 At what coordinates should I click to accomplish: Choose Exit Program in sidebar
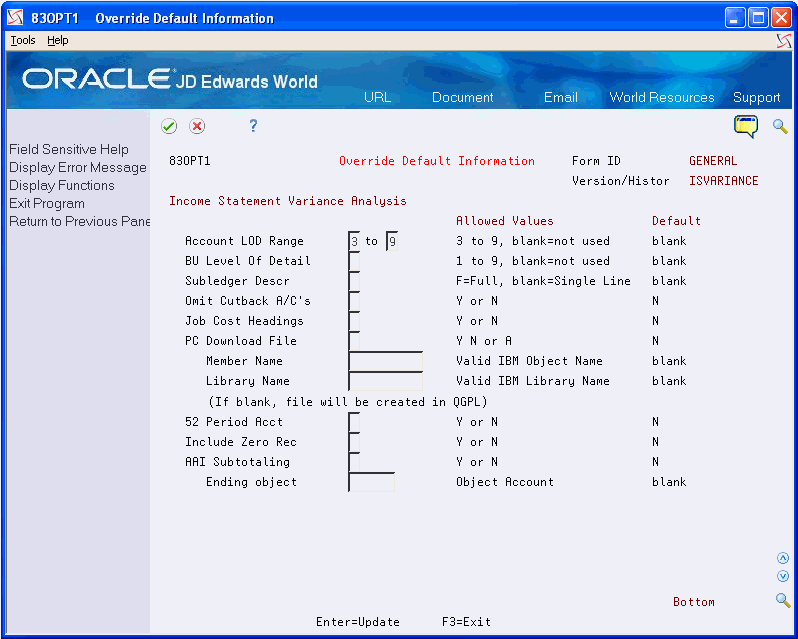(47, 204)
